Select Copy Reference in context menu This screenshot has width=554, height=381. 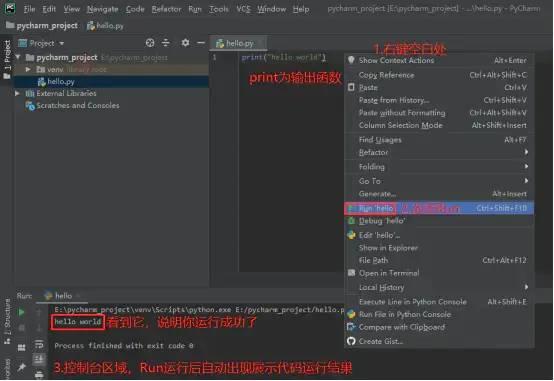(x=439, y=75)
